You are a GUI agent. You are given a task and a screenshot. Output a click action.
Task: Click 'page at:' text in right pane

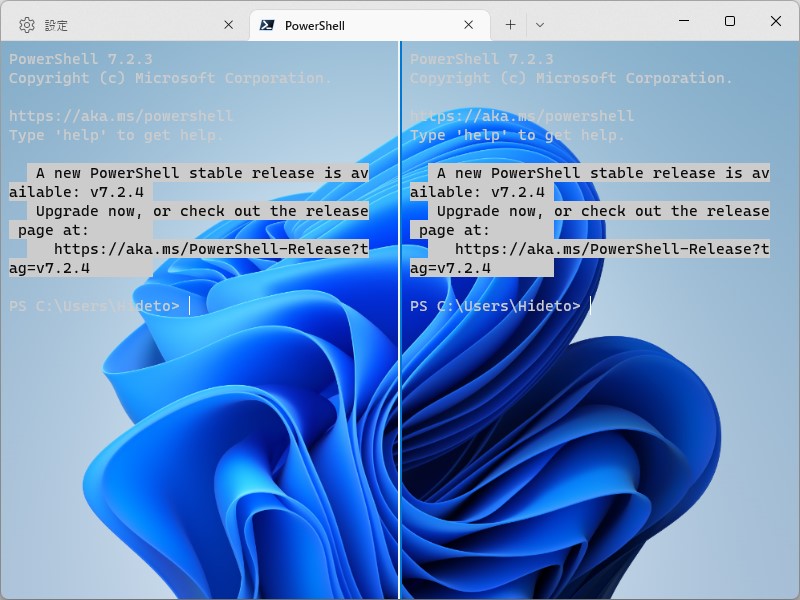click(454, 230)
